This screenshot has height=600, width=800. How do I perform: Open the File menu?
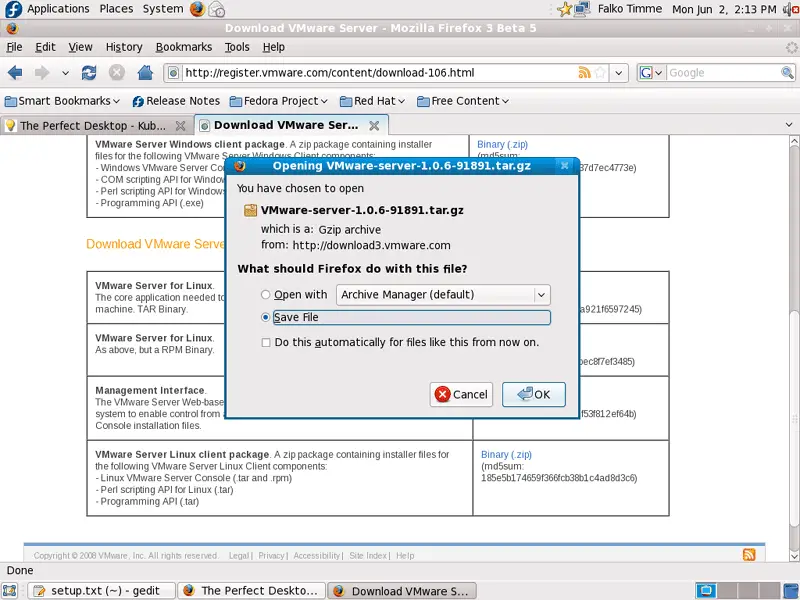tap(14, 47)
